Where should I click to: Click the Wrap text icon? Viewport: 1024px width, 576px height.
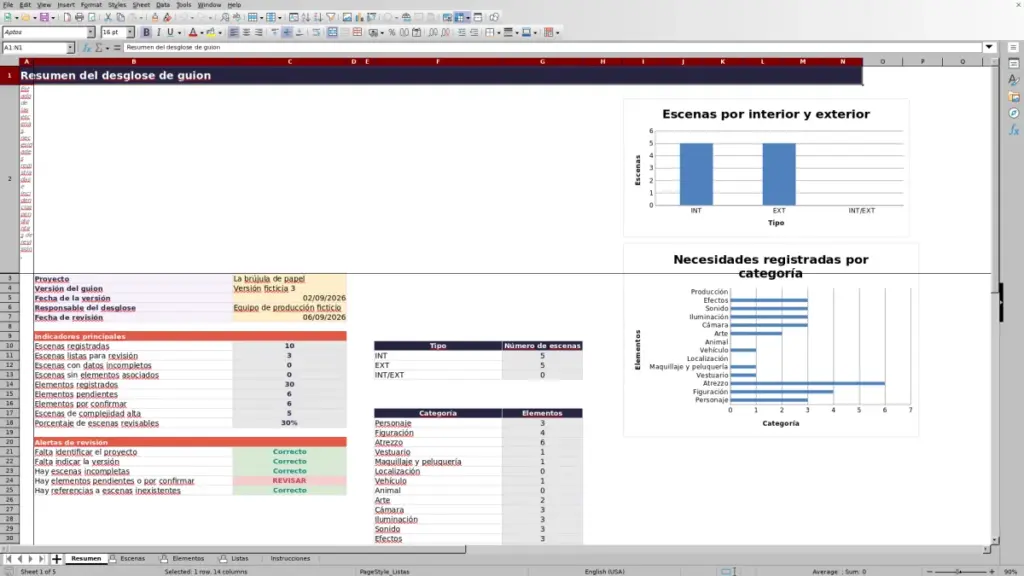(x=316, y=32)
